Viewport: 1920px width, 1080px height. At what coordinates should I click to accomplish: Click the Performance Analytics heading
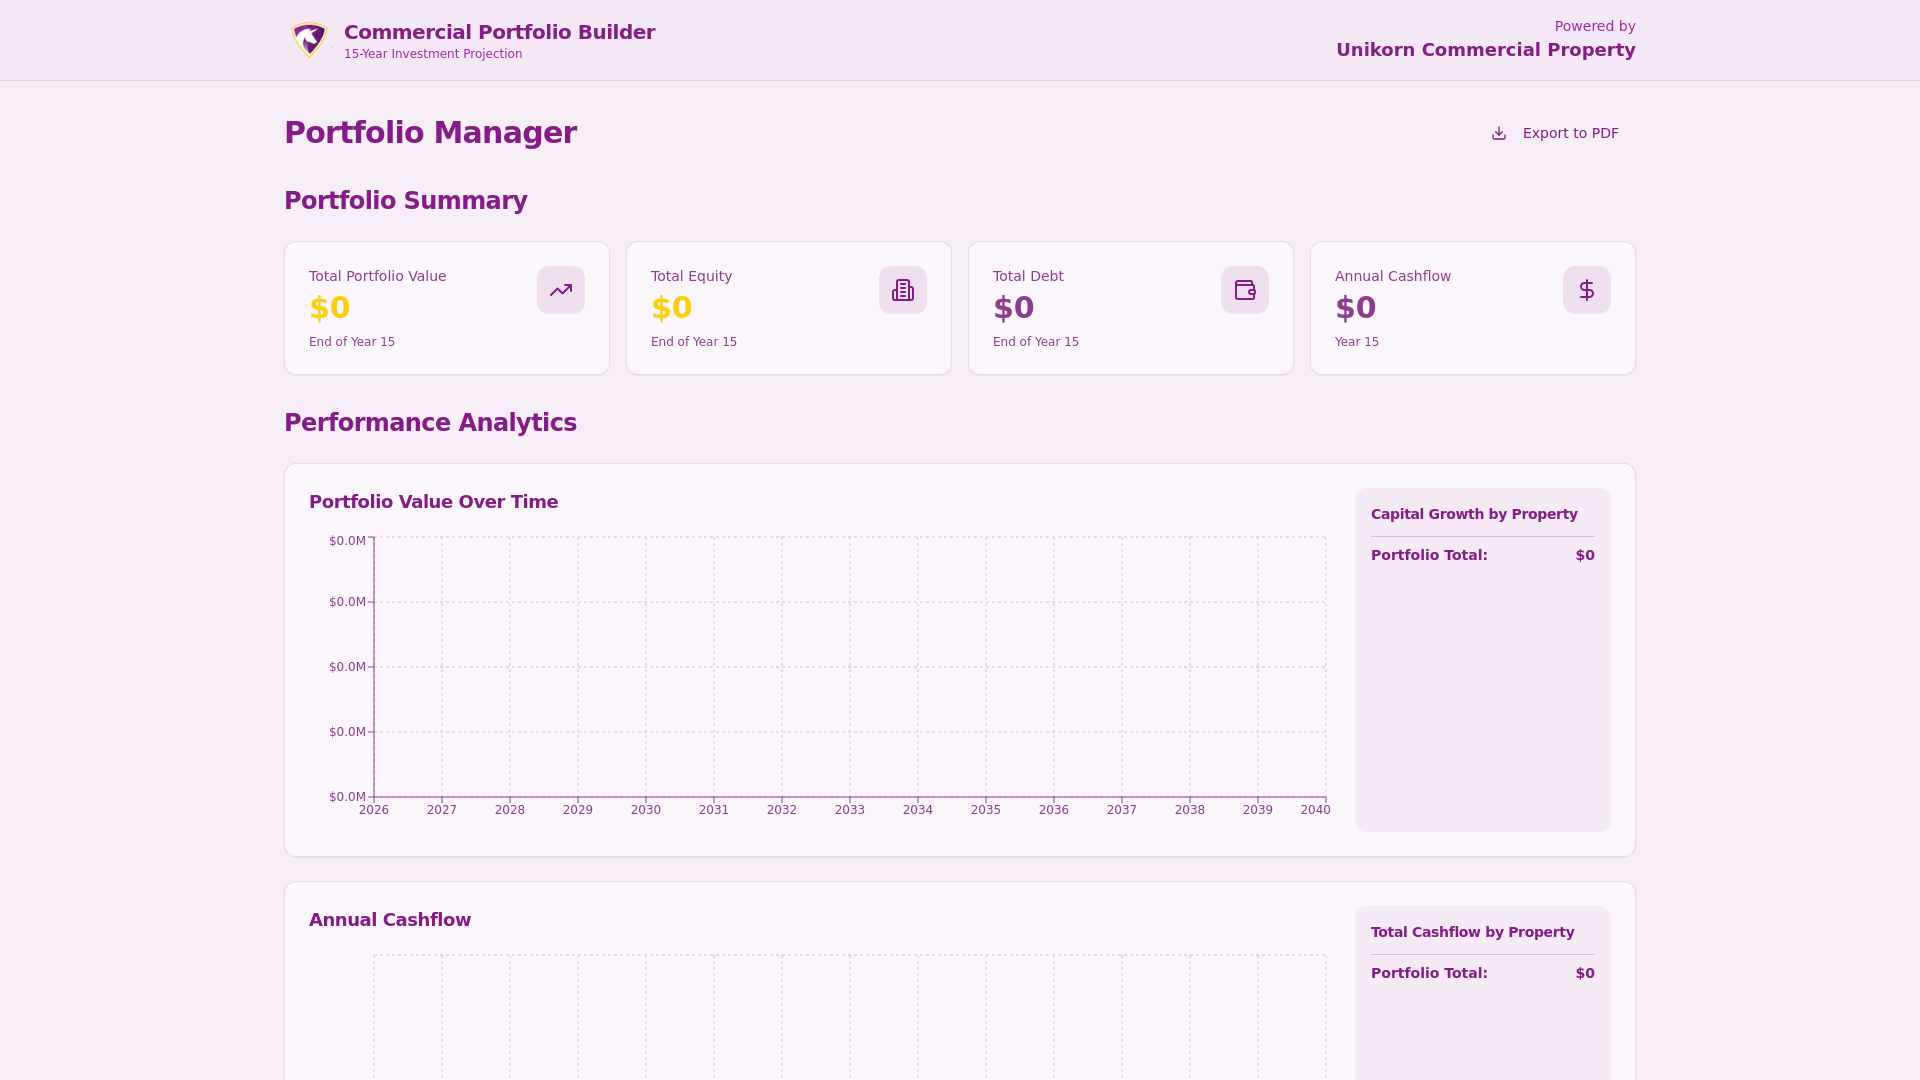pyautogui.click(x=430, y=423)
